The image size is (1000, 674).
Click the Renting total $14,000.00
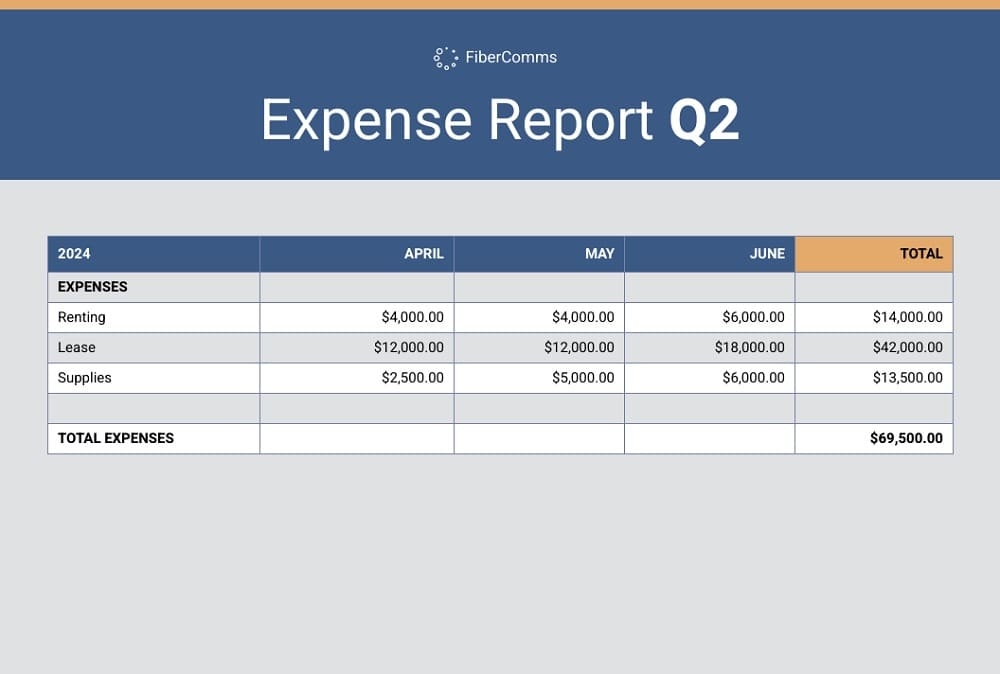[907, 317]
